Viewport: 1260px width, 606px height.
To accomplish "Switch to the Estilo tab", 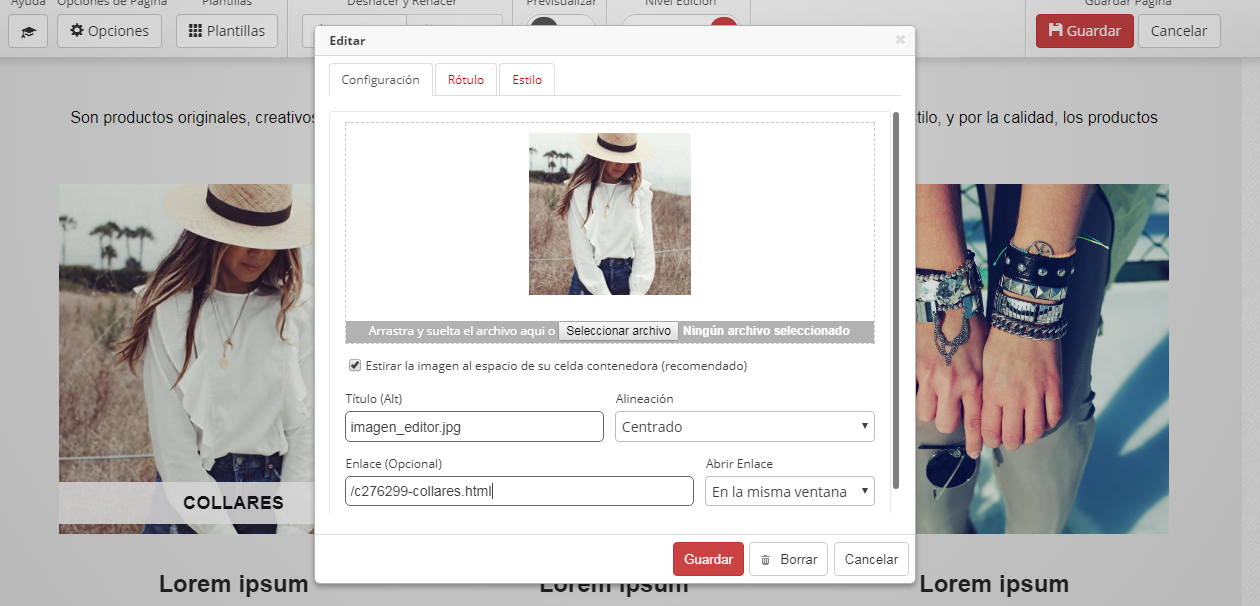I will coord(527,80).
